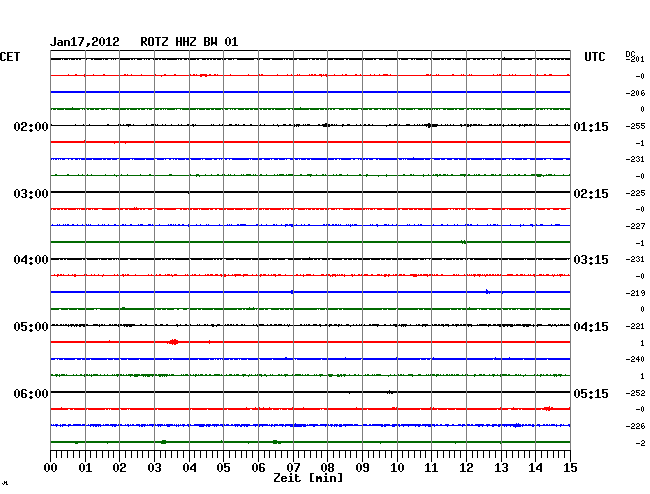Click the DC offset value -252
This screenshot has height=494, width=650.
point(635,393)
